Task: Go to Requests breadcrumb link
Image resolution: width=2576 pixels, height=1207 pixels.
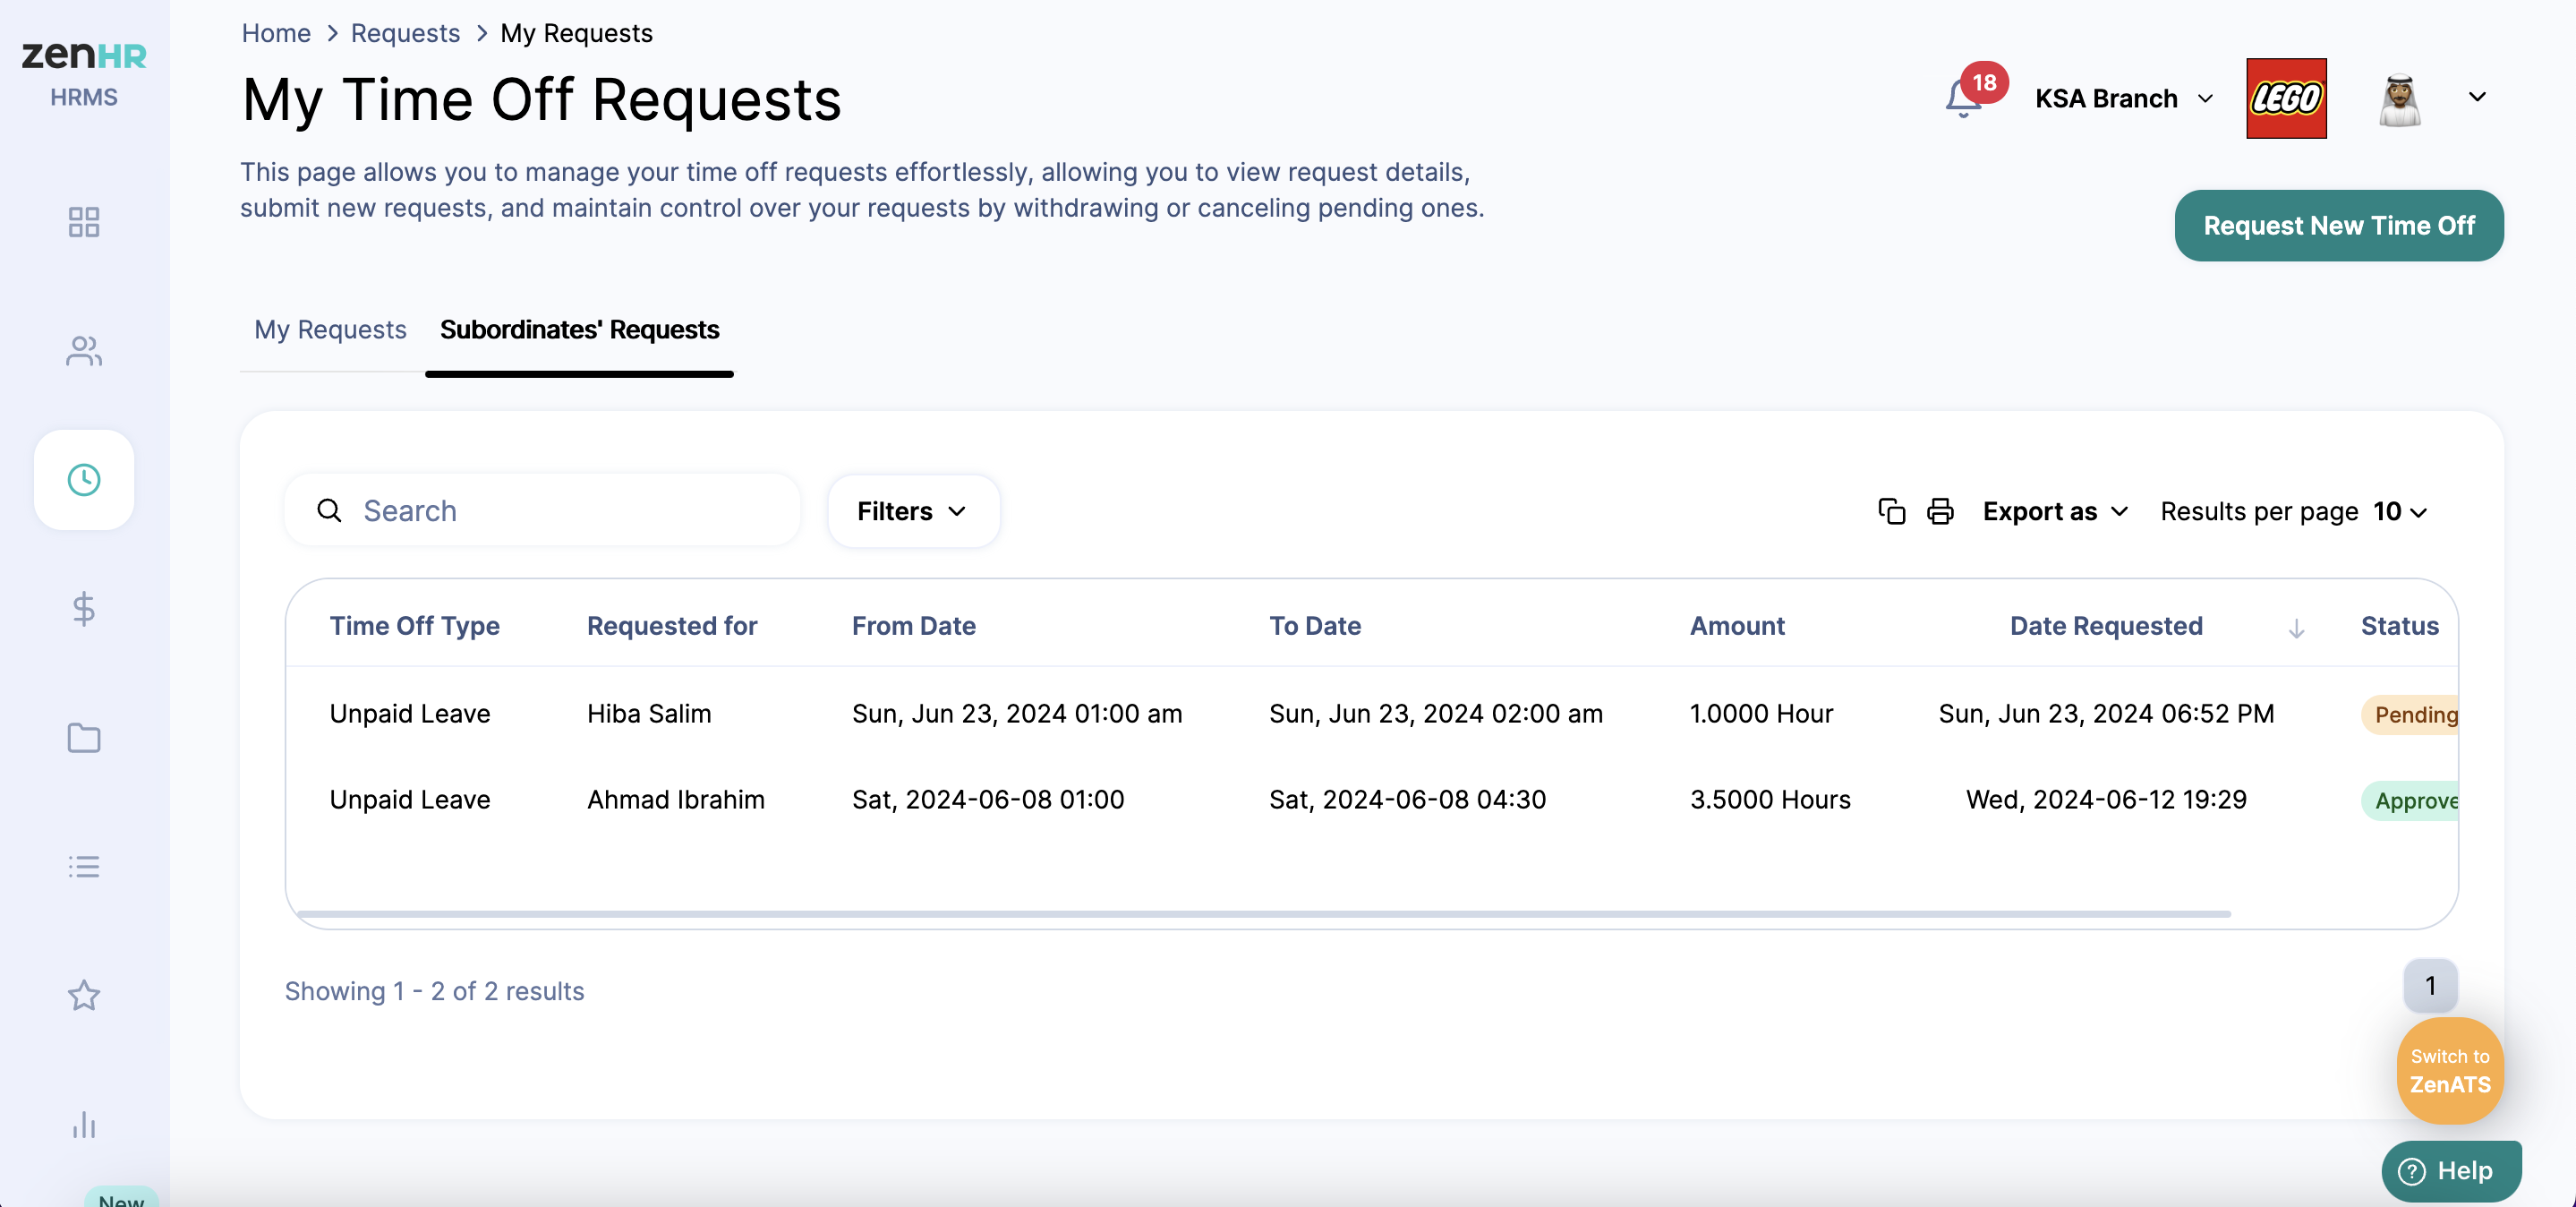Action: [405, 33]
